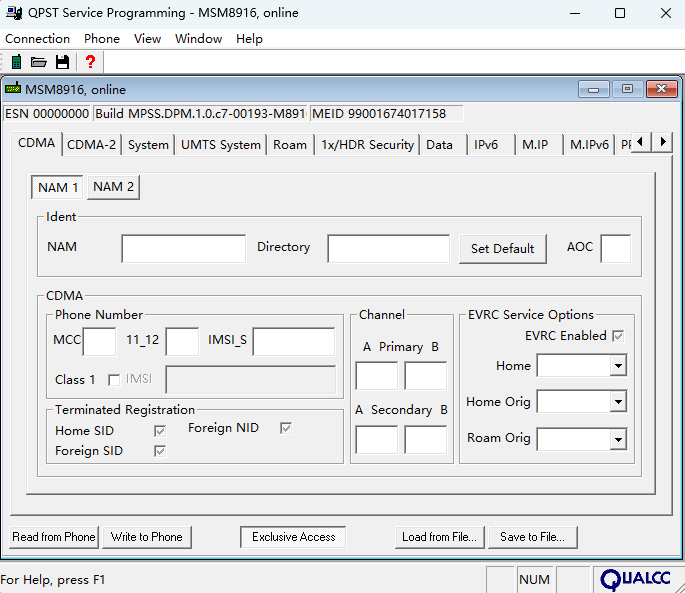This screenshot has height=593, width=685.
Task: Expand the Roam Orig dropdown
Action: 618,438
